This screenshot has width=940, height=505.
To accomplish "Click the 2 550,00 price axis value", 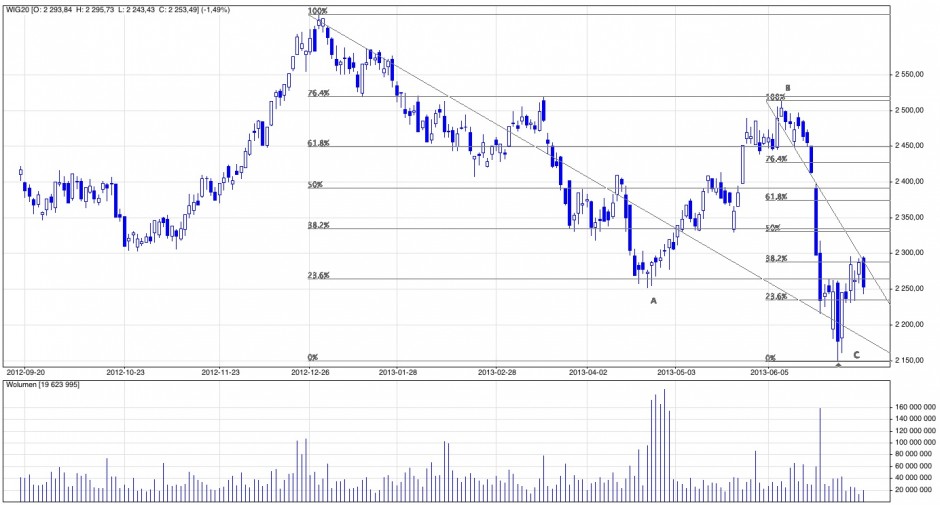I will point(911,74).
